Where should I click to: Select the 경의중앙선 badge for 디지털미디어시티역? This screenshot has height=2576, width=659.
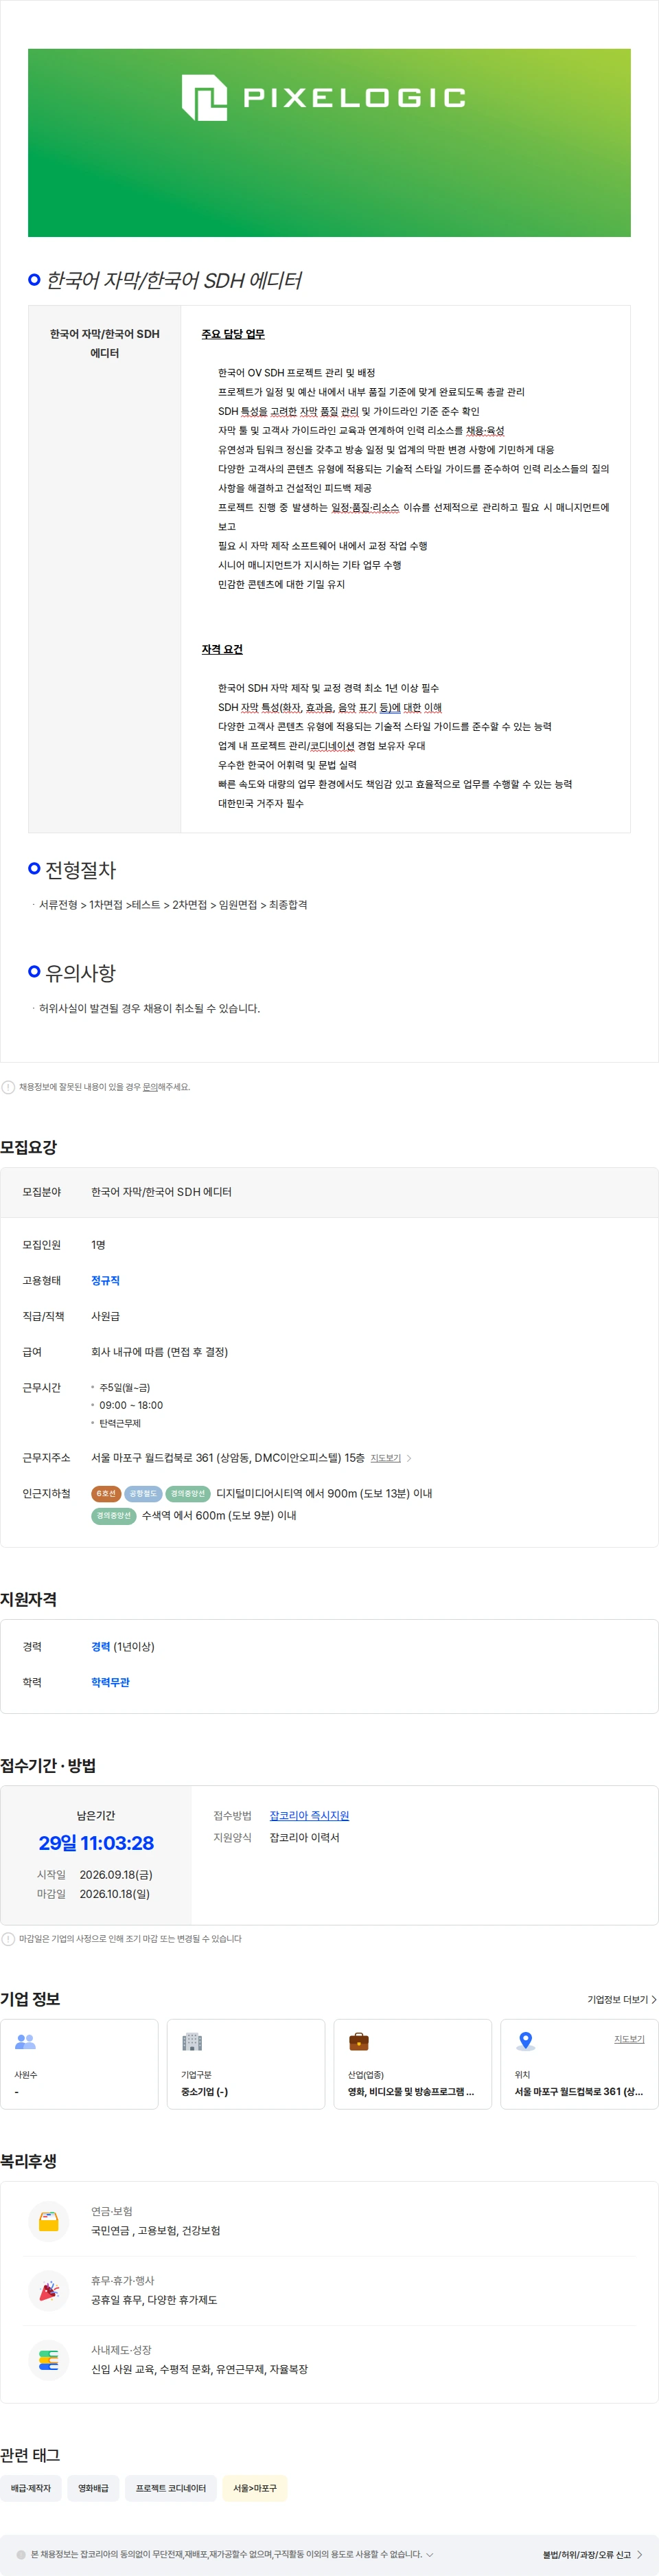(188, 1494)
